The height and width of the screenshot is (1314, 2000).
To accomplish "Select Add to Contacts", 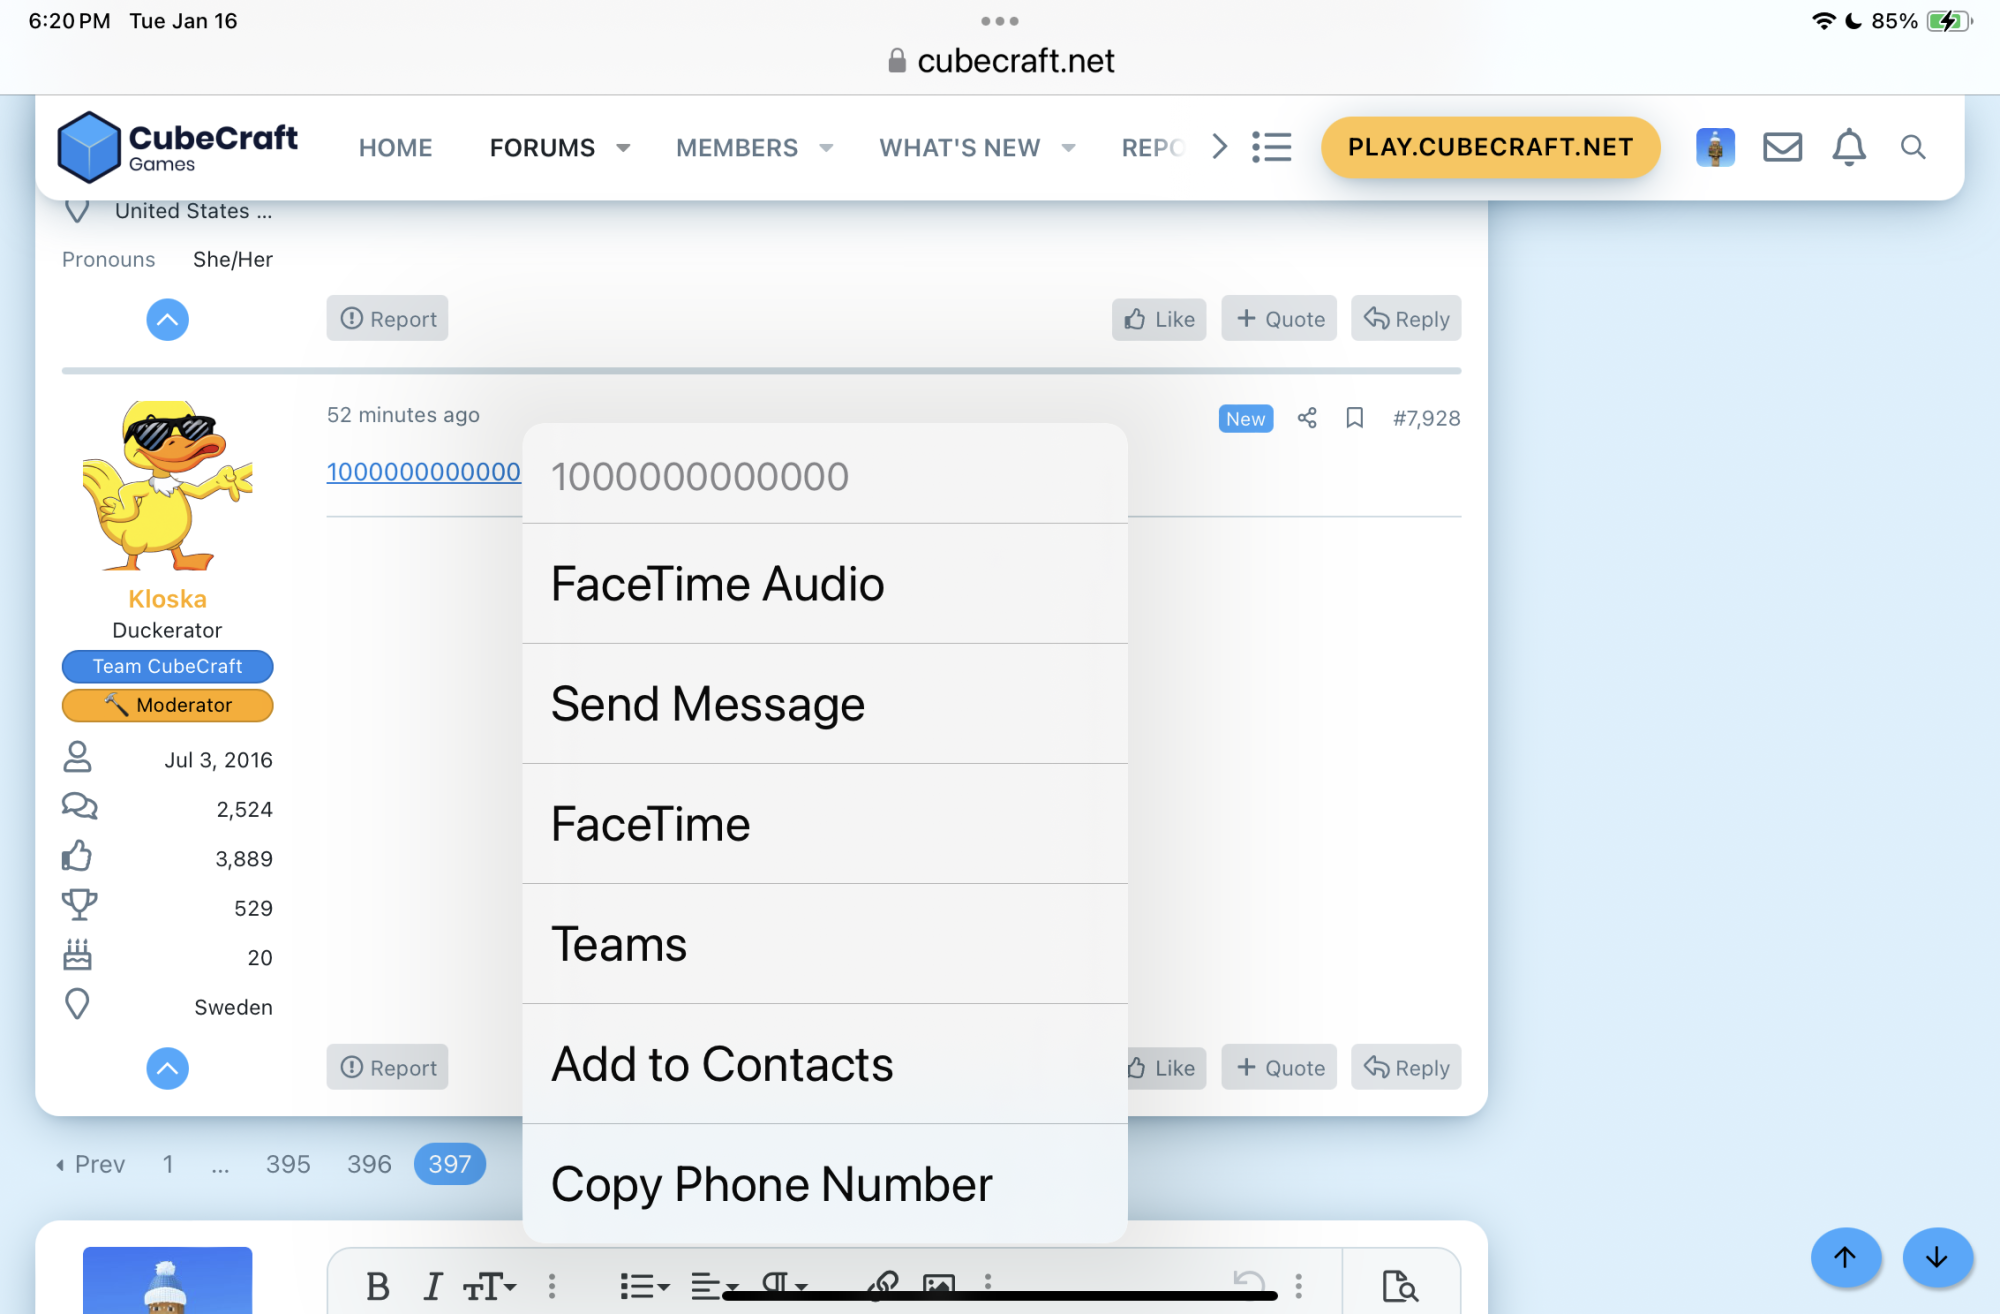I will click(825, 1064).
